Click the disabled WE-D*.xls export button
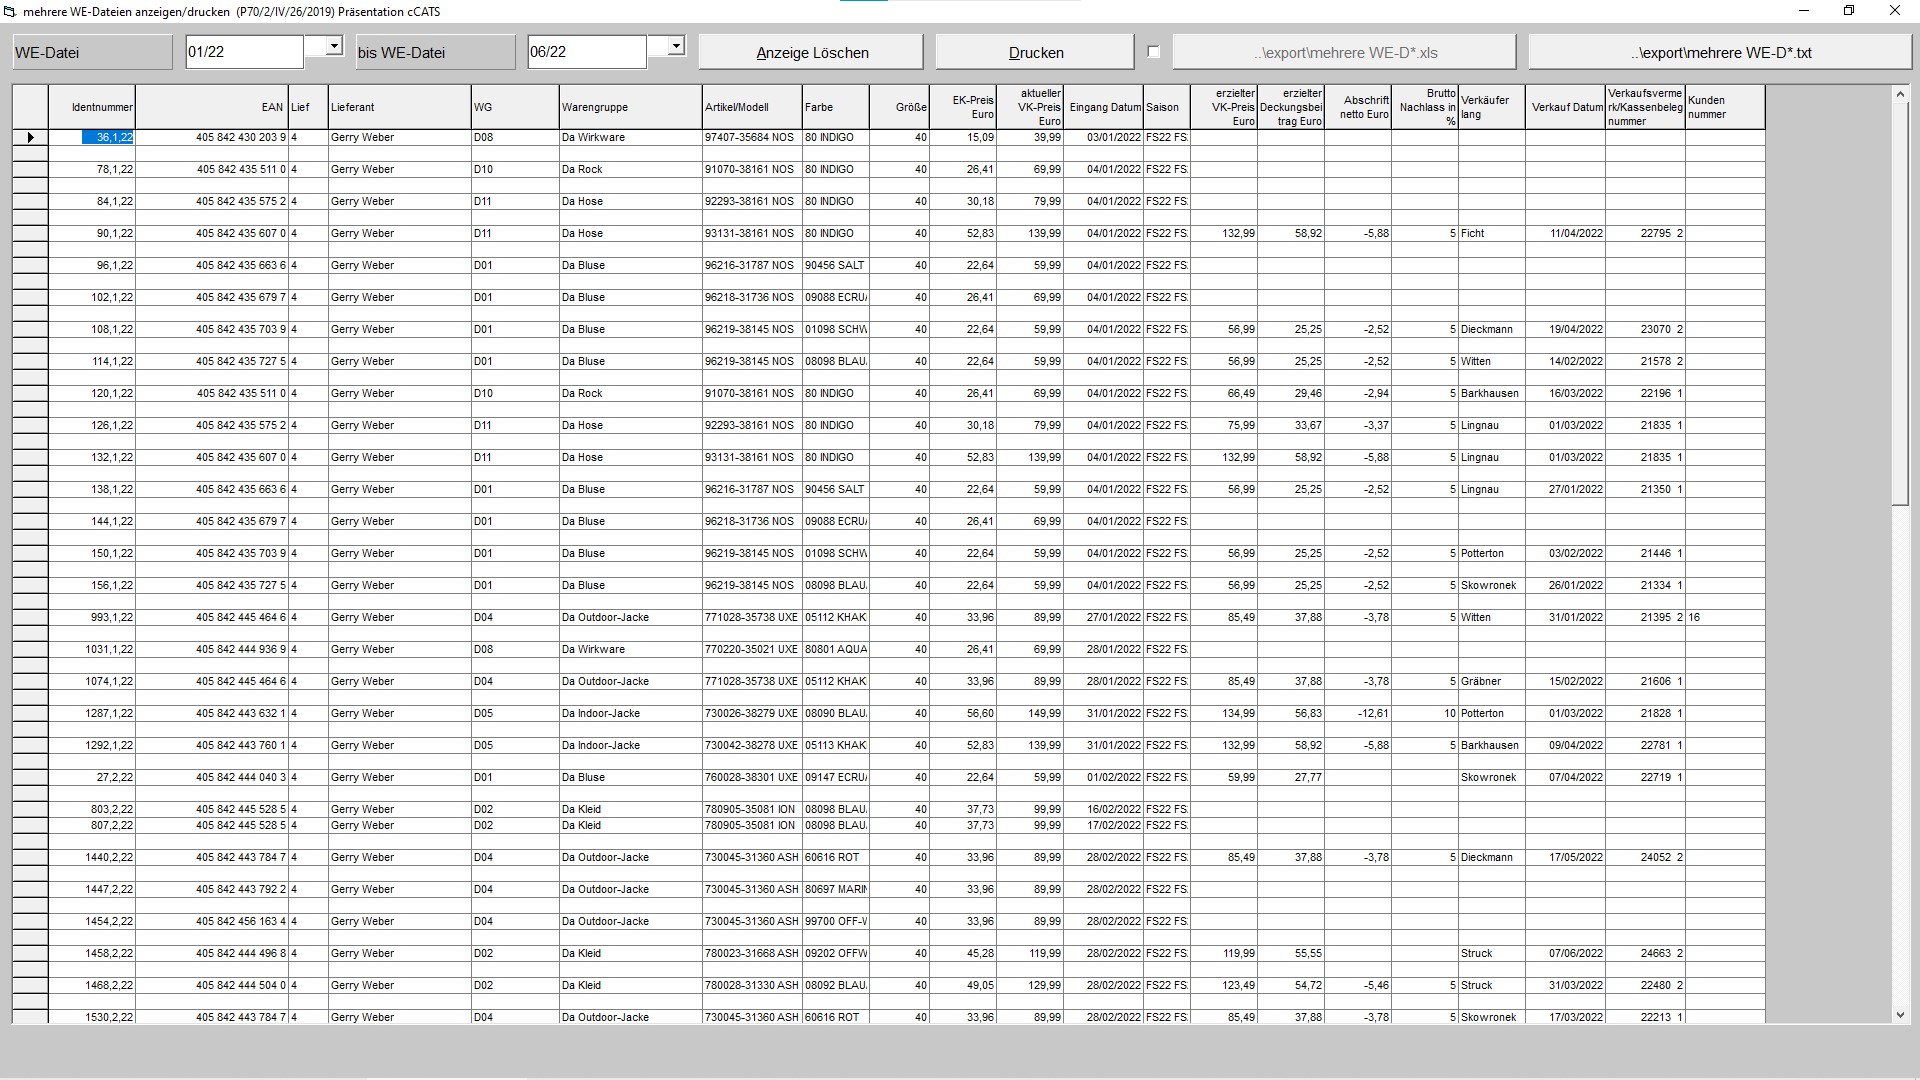 [x=1344, y=52]
